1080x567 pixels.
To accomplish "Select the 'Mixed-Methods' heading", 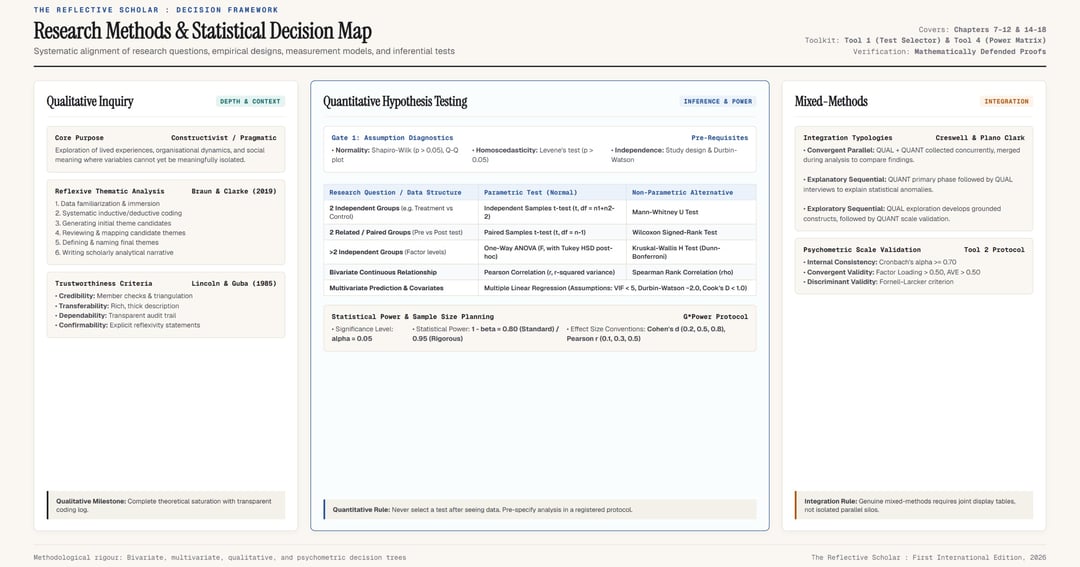I will tap(831, 101).
